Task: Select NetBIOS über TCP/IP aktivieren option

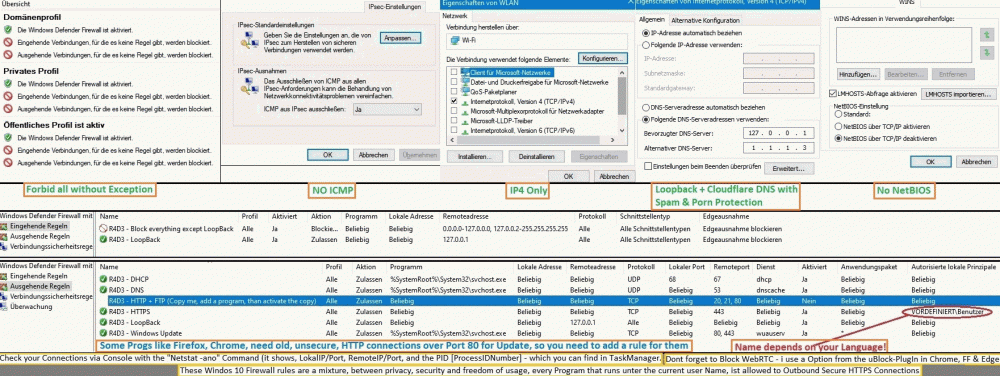Action: click(x=838, y=126)
